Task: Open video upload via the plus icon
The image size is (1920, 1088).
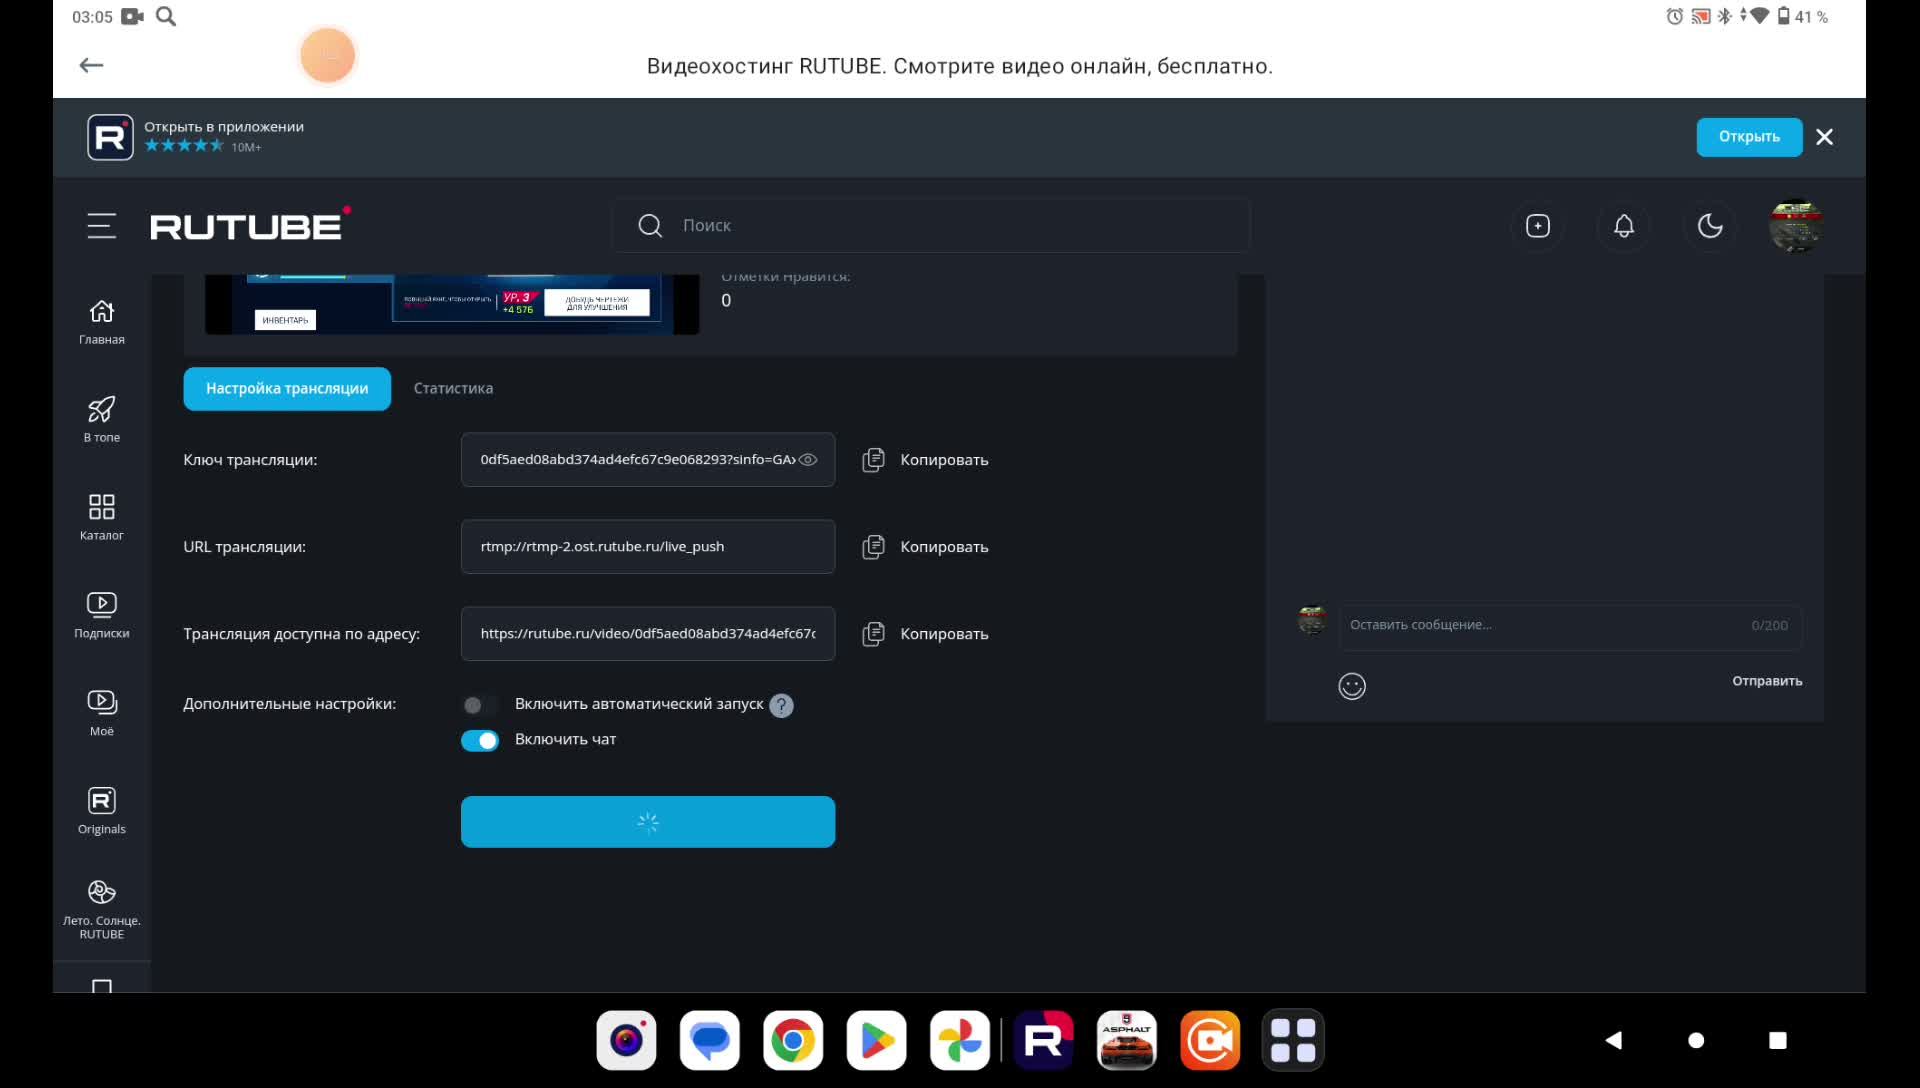Action: pos(1537,226)
